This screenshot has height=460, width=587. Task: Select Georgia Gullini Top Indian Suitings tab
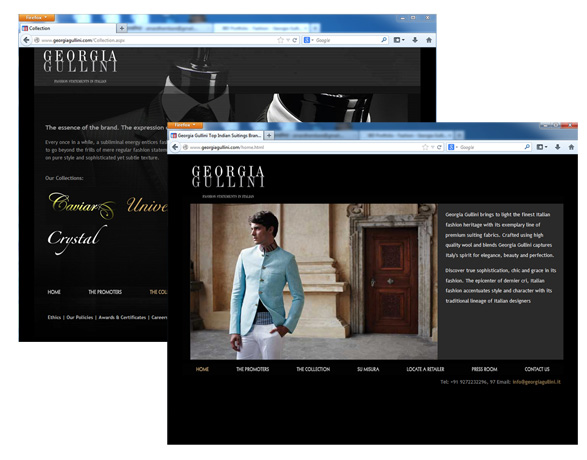[x=216, y=135]
